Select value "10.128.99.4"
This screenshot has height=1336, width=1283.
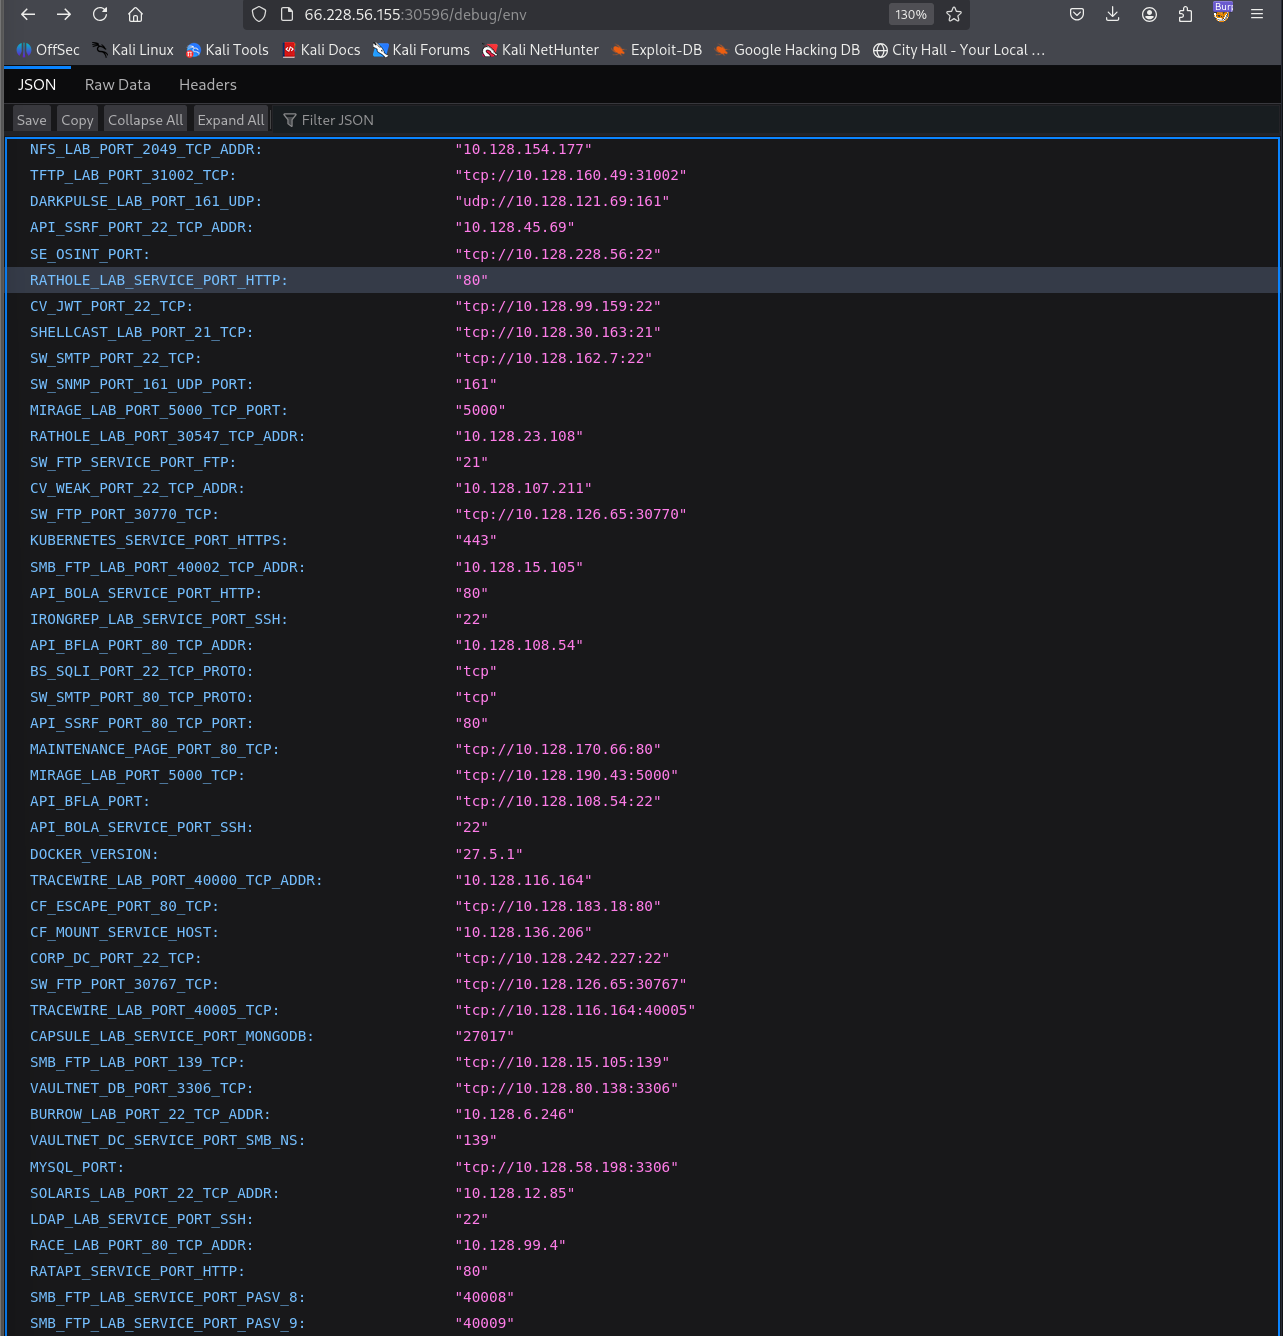pos(511,1245)
